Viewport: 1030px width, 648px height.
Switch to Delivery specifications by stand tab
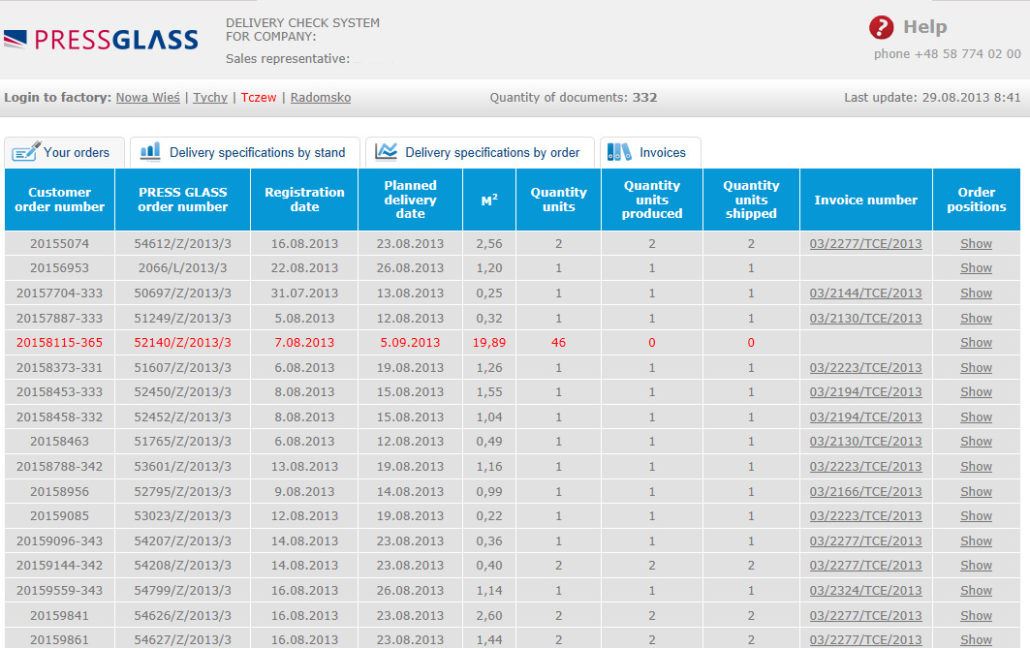[245, 152]
